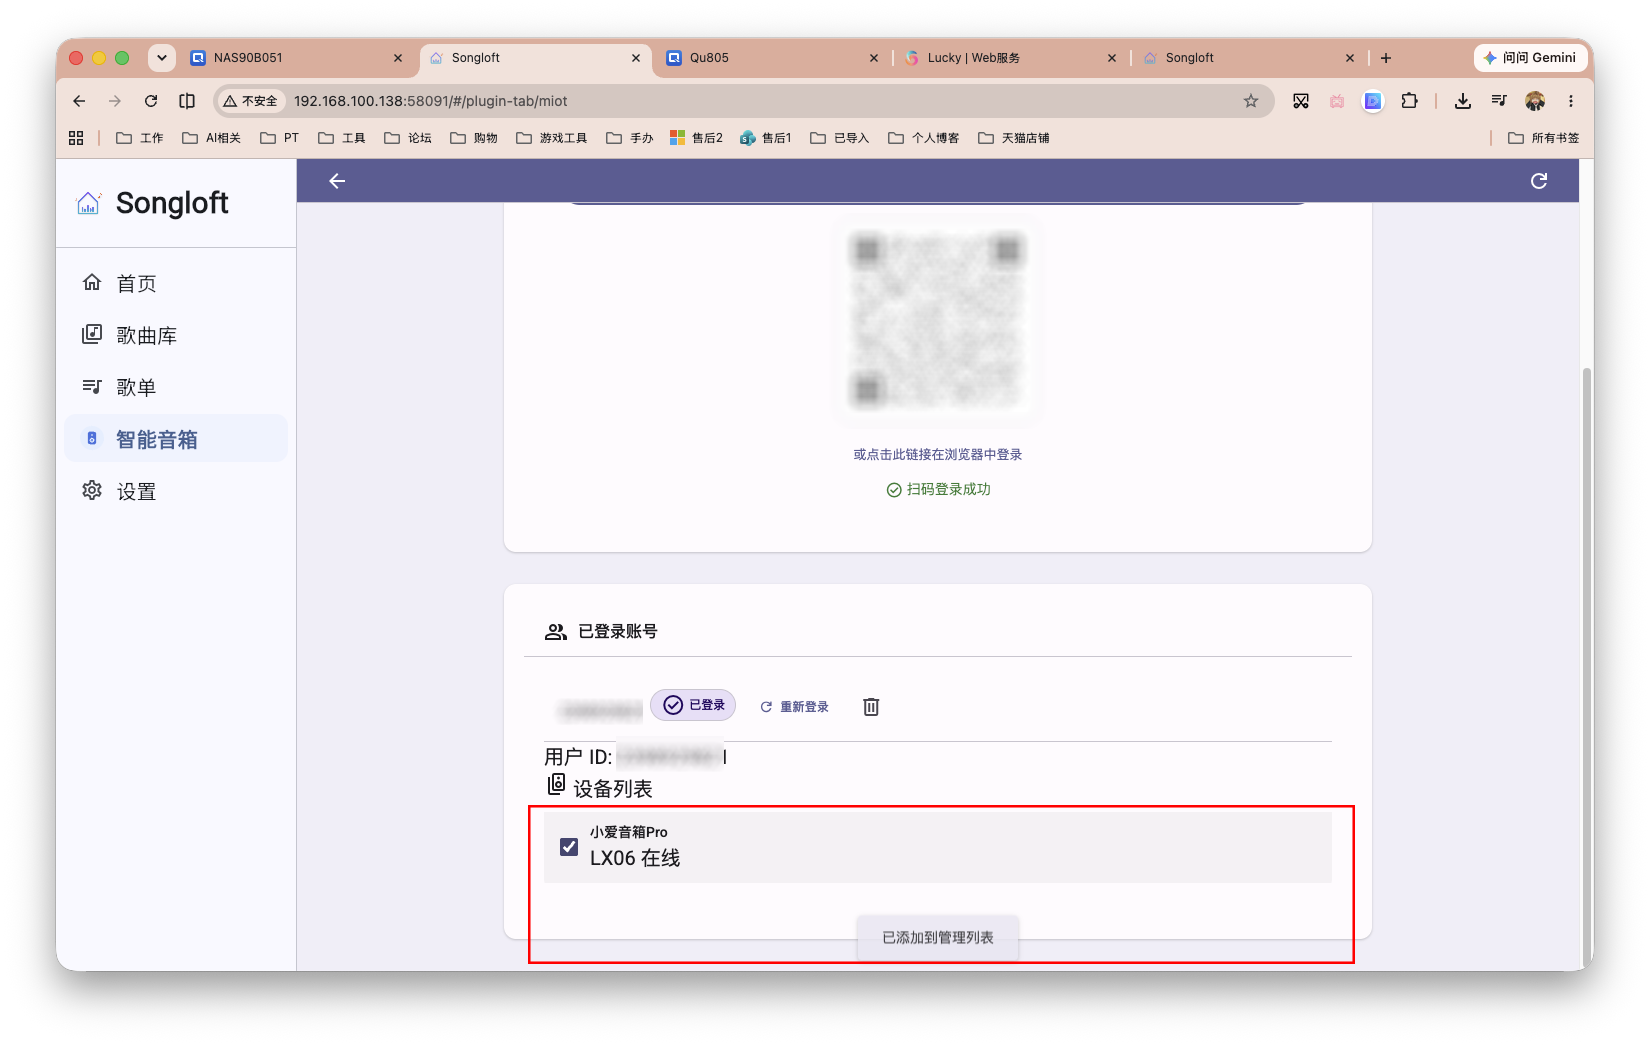Viewport: 1650px width, 1045px height.
Task: Click the address bar URL field
Action: (744, 101)
